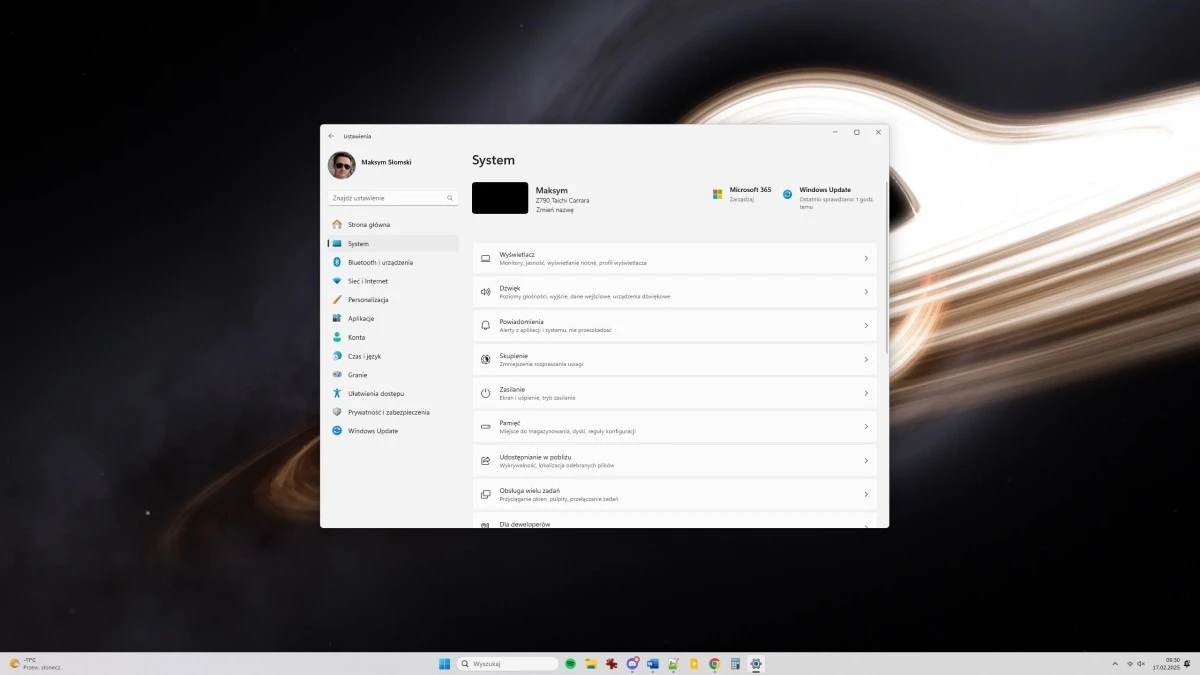Screen dimensions: 1200x675
Task: Click the Skupienie focus icon
Action: [485, 358]
